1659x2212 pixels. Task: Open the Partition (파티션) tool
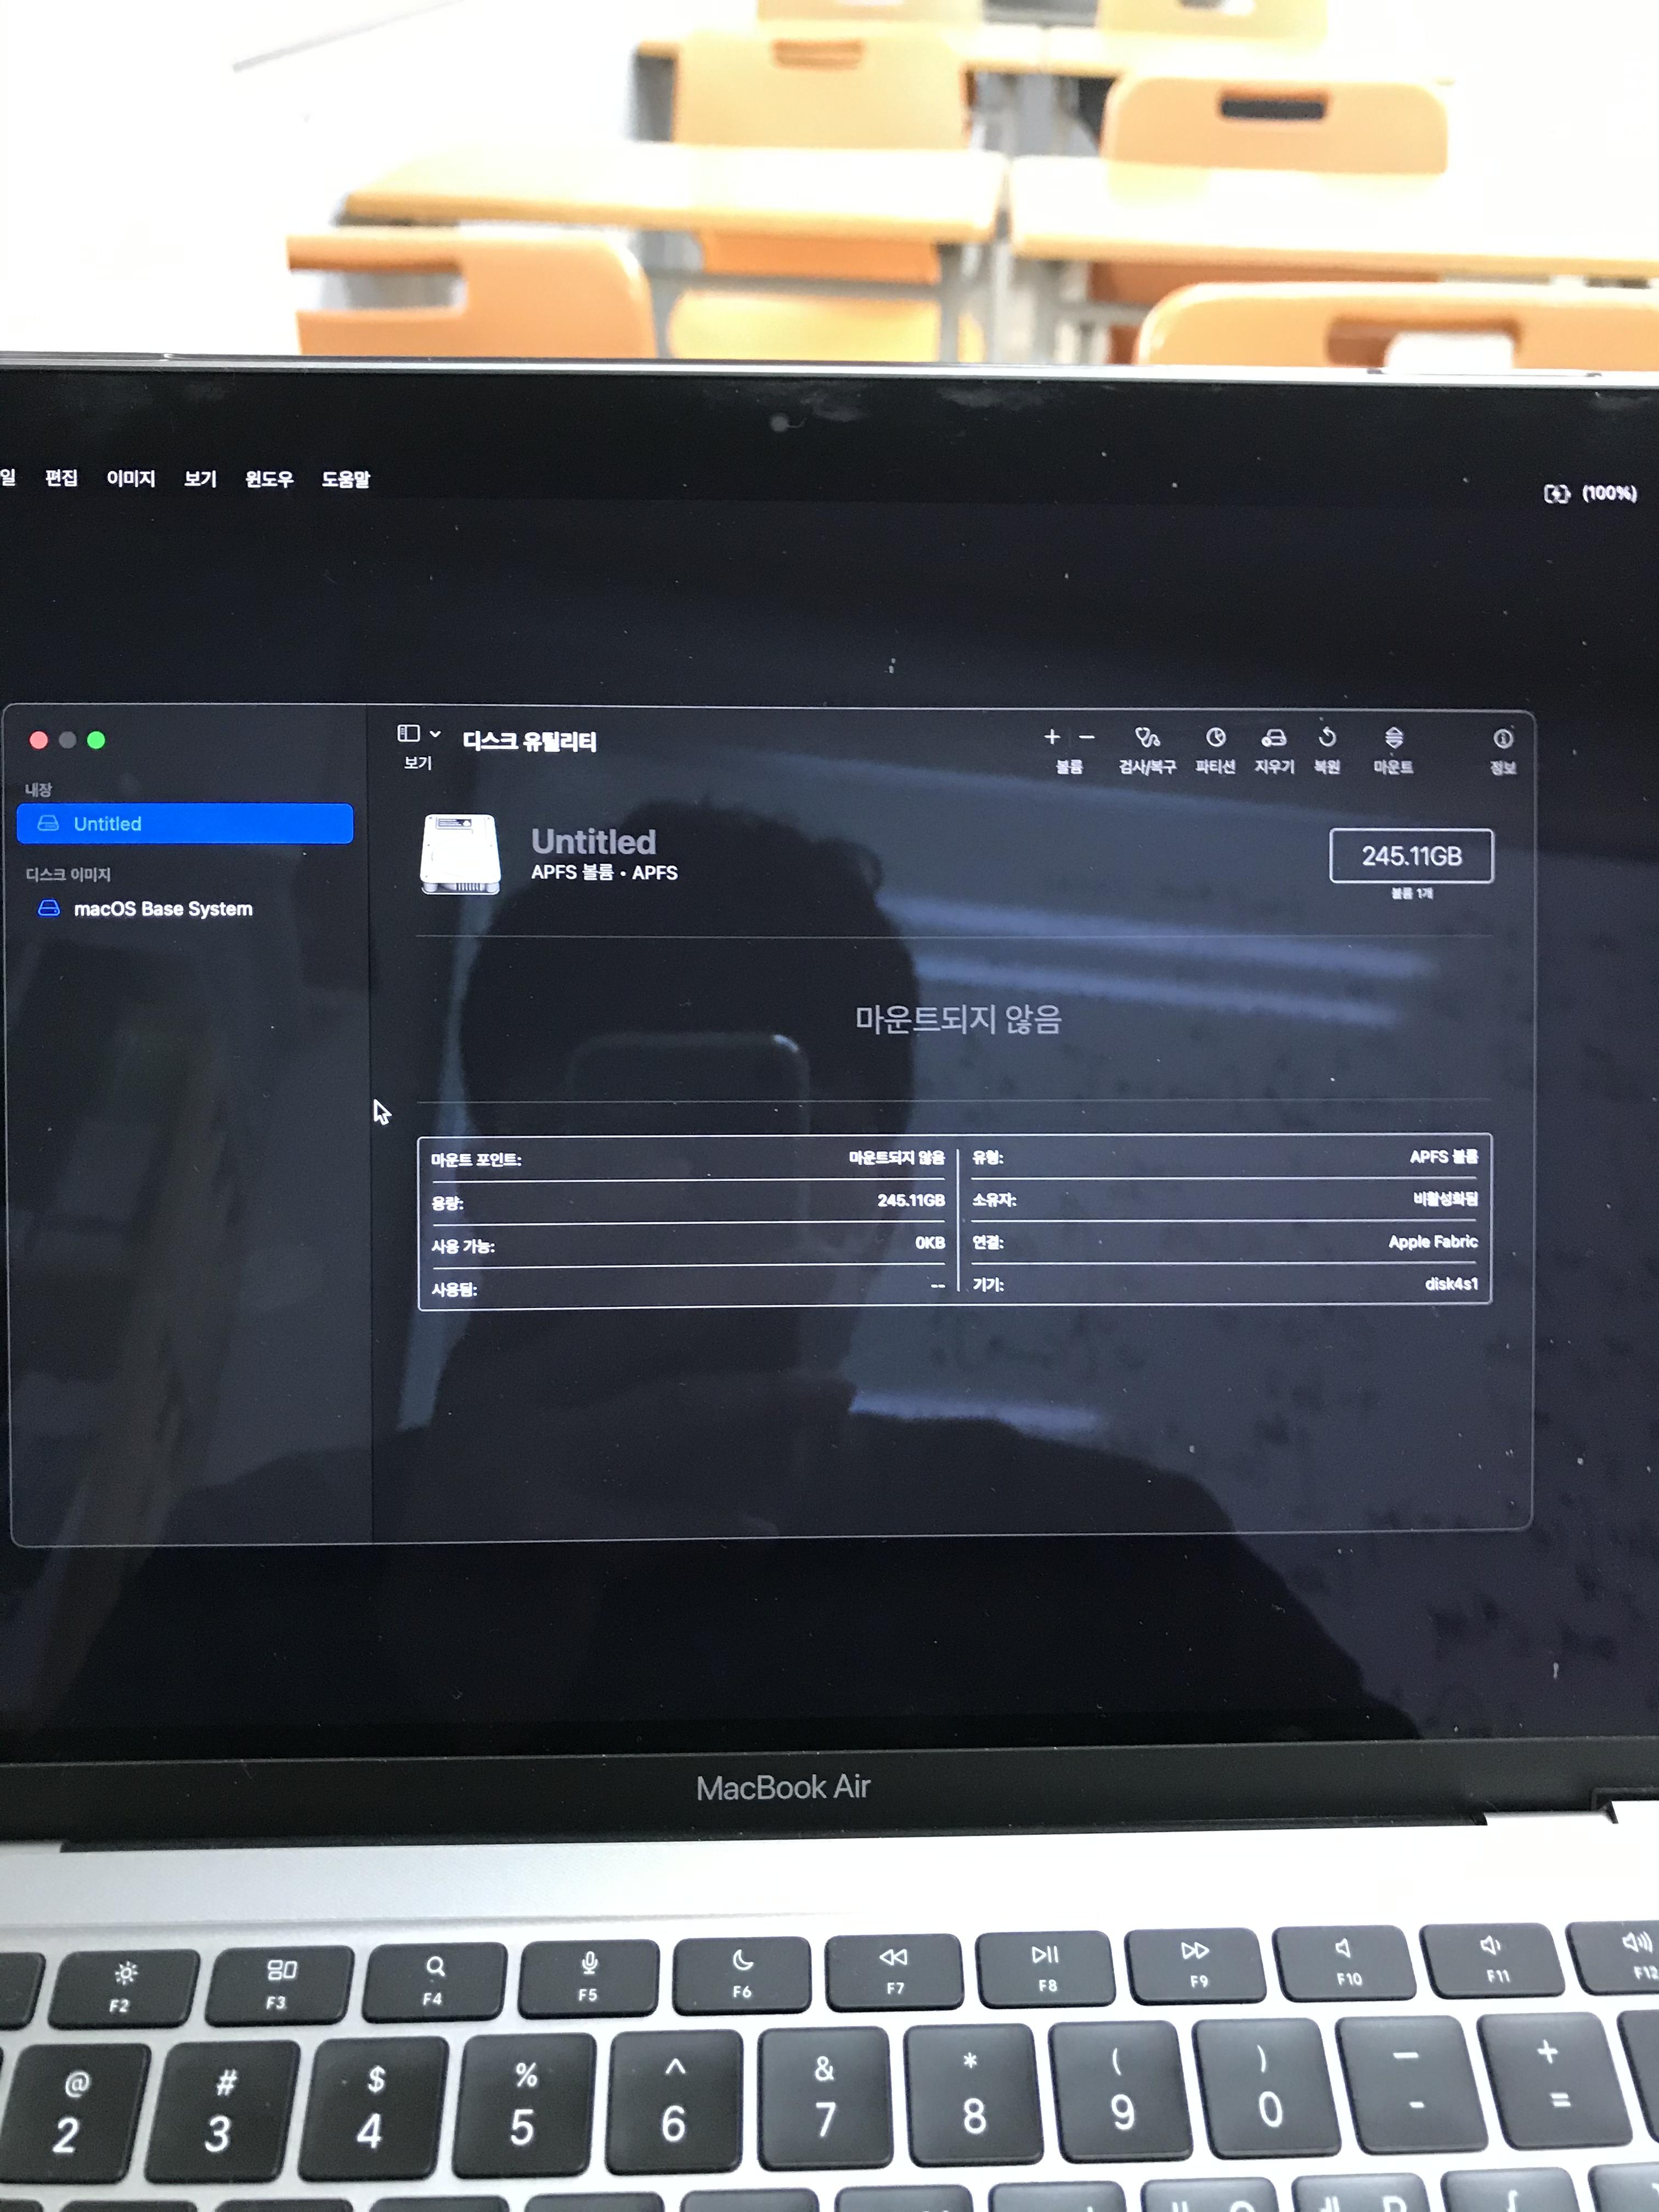(1215, 738)
